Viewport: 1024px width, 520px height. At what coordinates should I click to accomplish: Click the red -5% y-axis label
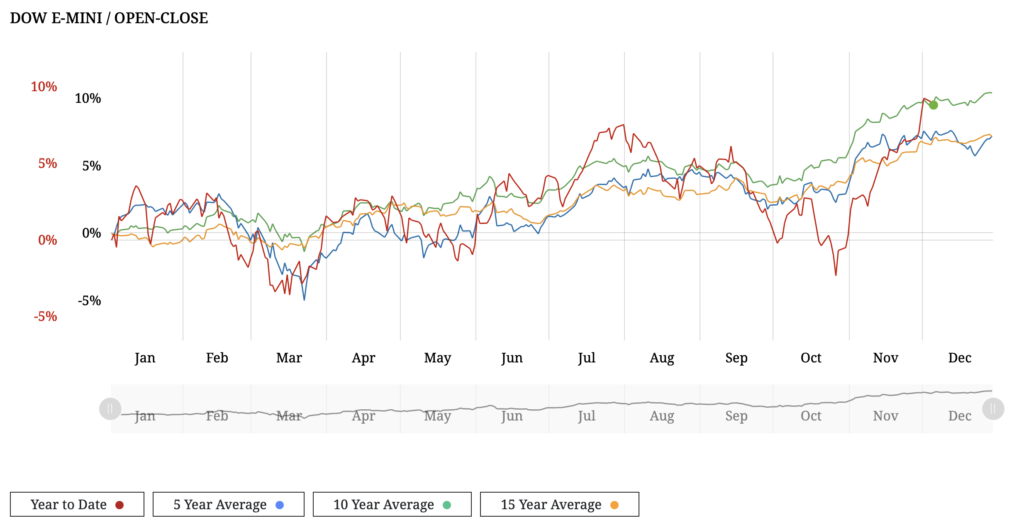pos(44,316)
